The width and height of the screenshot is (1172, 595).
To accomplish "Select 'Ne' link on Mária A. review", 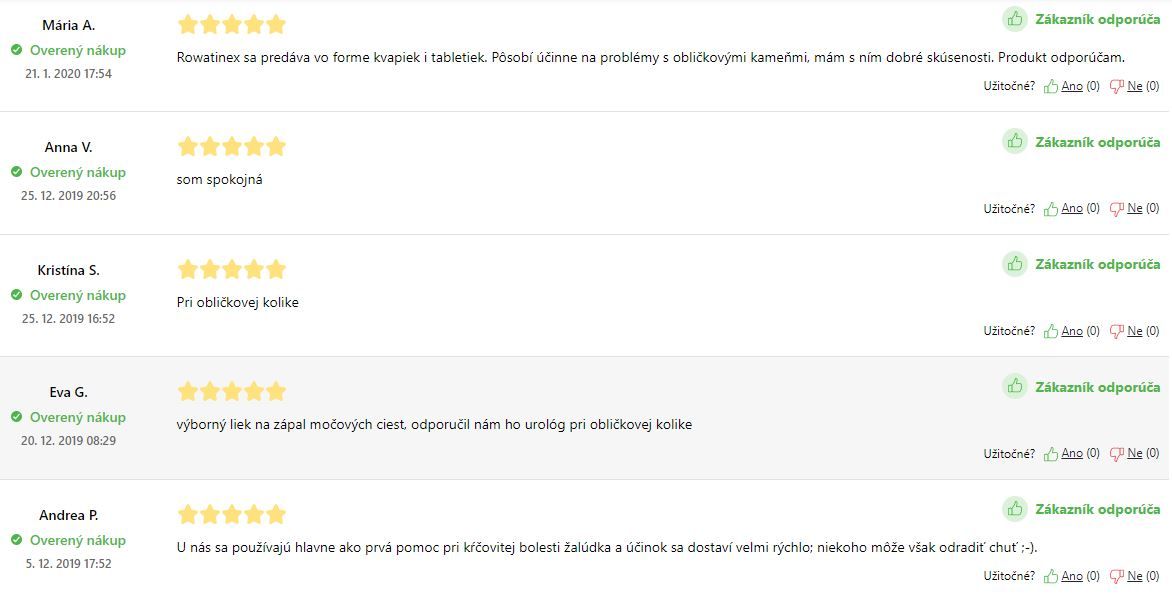I will (1135, 86).
